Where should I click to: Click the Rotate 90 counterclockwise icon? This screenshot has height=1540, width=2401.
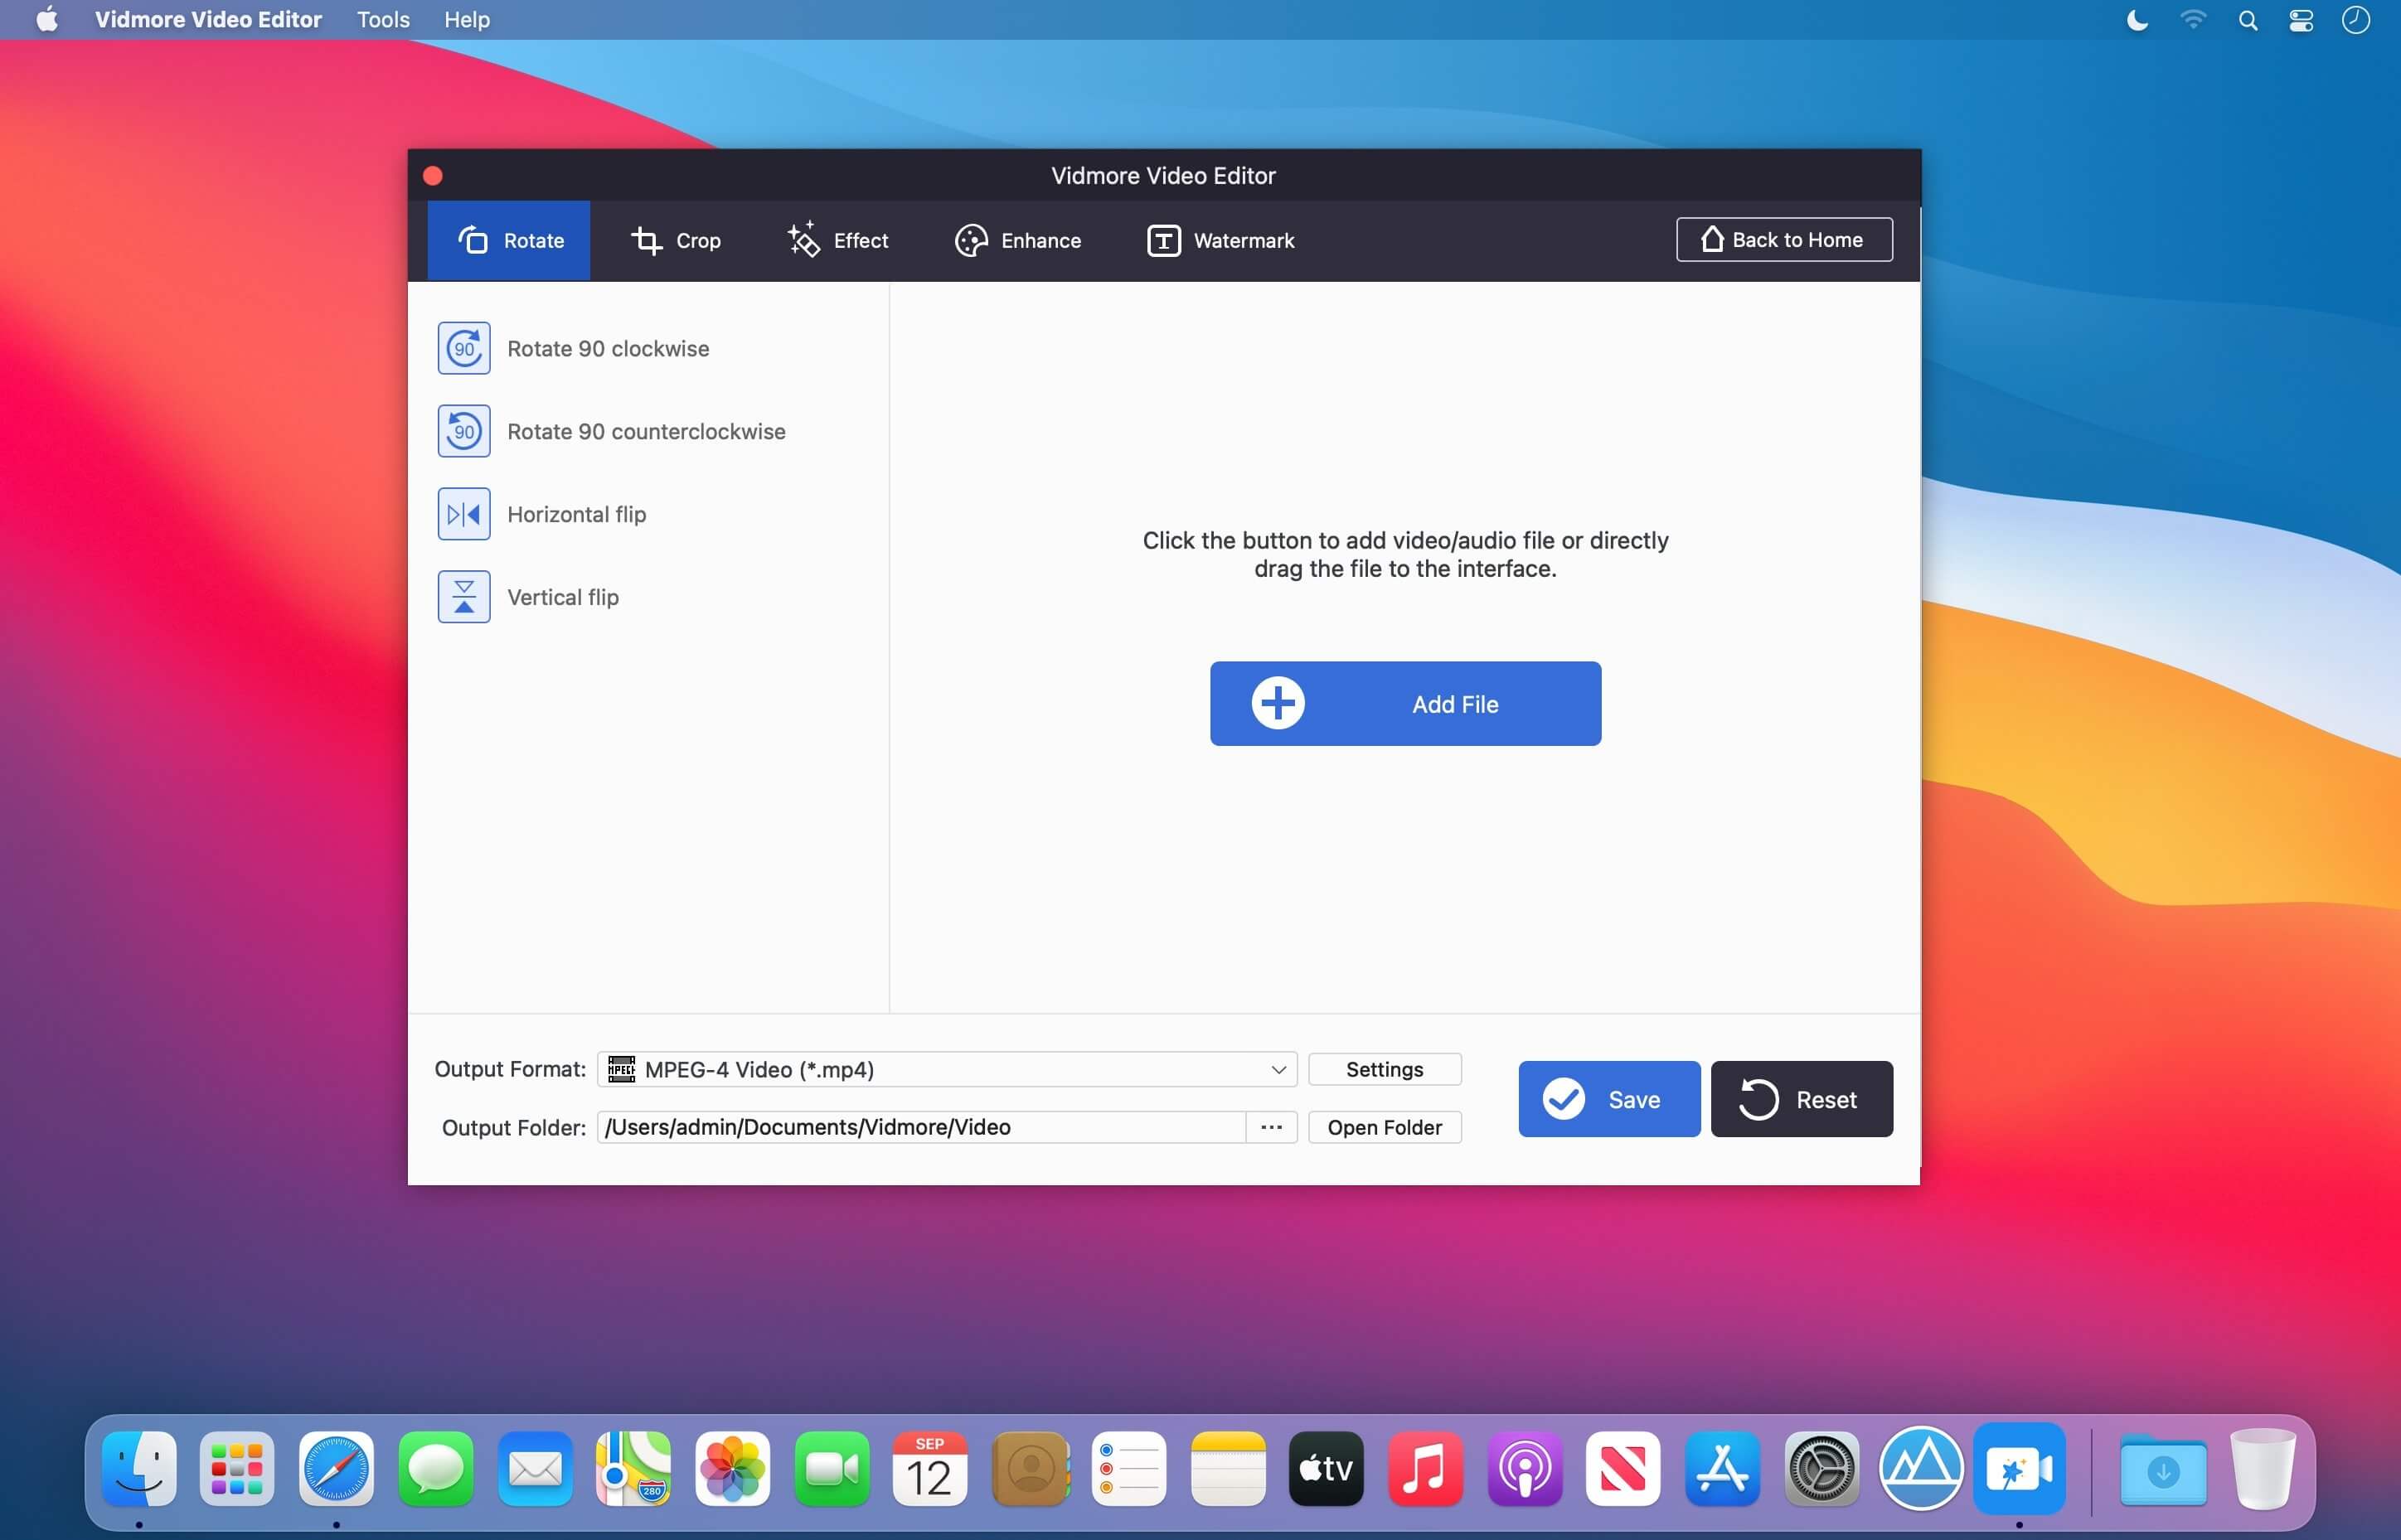464,431
